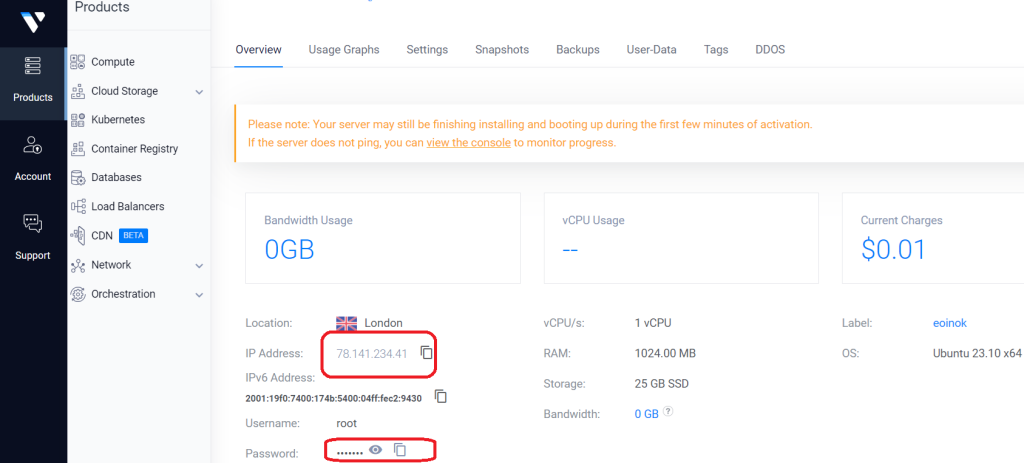Open the Snapshots tab
Viewport: 1024px width, 463px height.
(x=502, y=50)
